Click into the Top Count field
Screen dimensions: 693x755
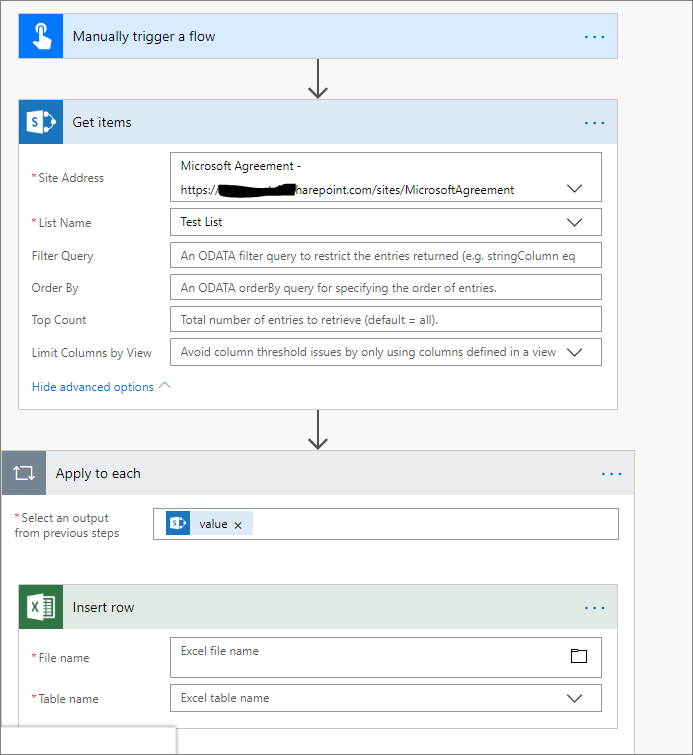coord(385,320)
